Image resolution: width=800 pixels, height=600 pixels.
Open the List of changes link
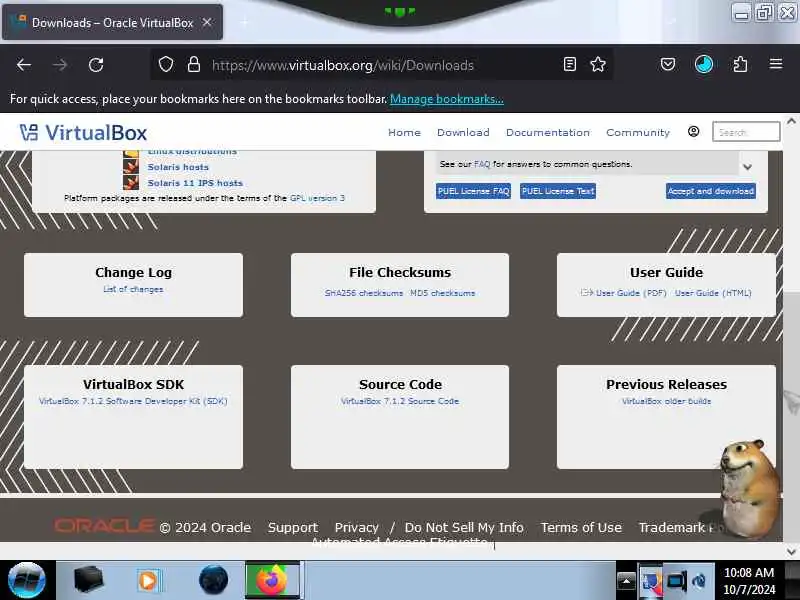133,289
